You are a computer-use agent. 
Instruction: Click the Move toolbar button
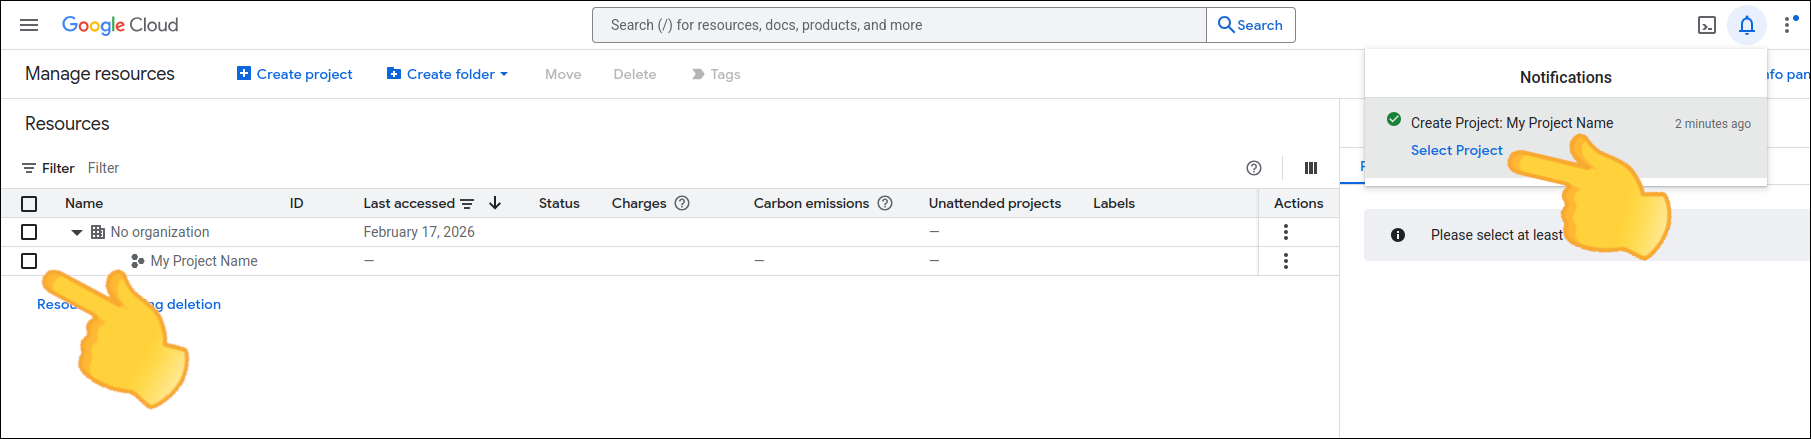pyautogui.click(x=563, y=74)
